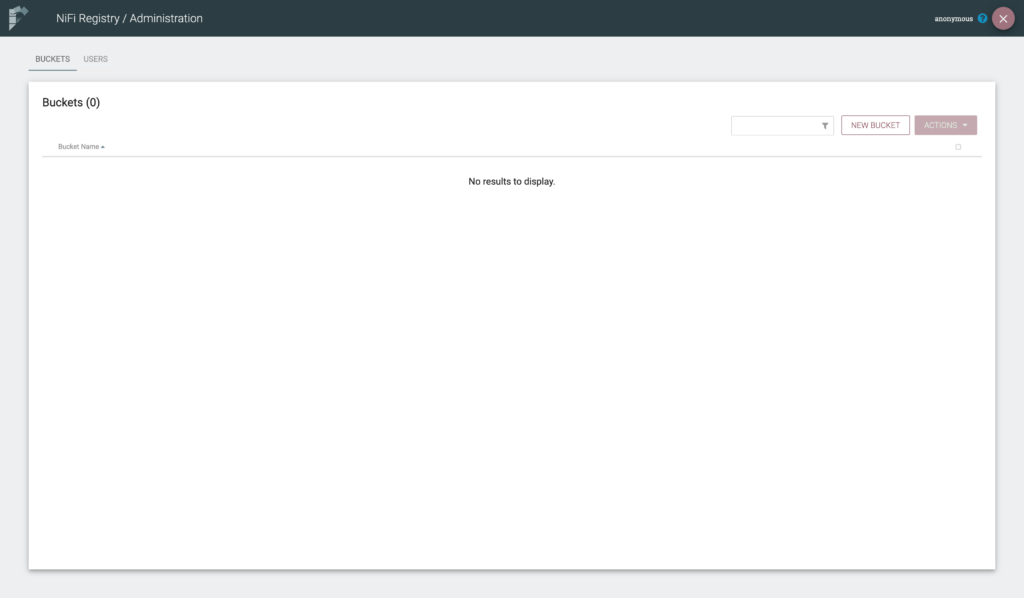Click the sort arrow beside Bucket Name
1024x598 pixels.
click(103, 147)
